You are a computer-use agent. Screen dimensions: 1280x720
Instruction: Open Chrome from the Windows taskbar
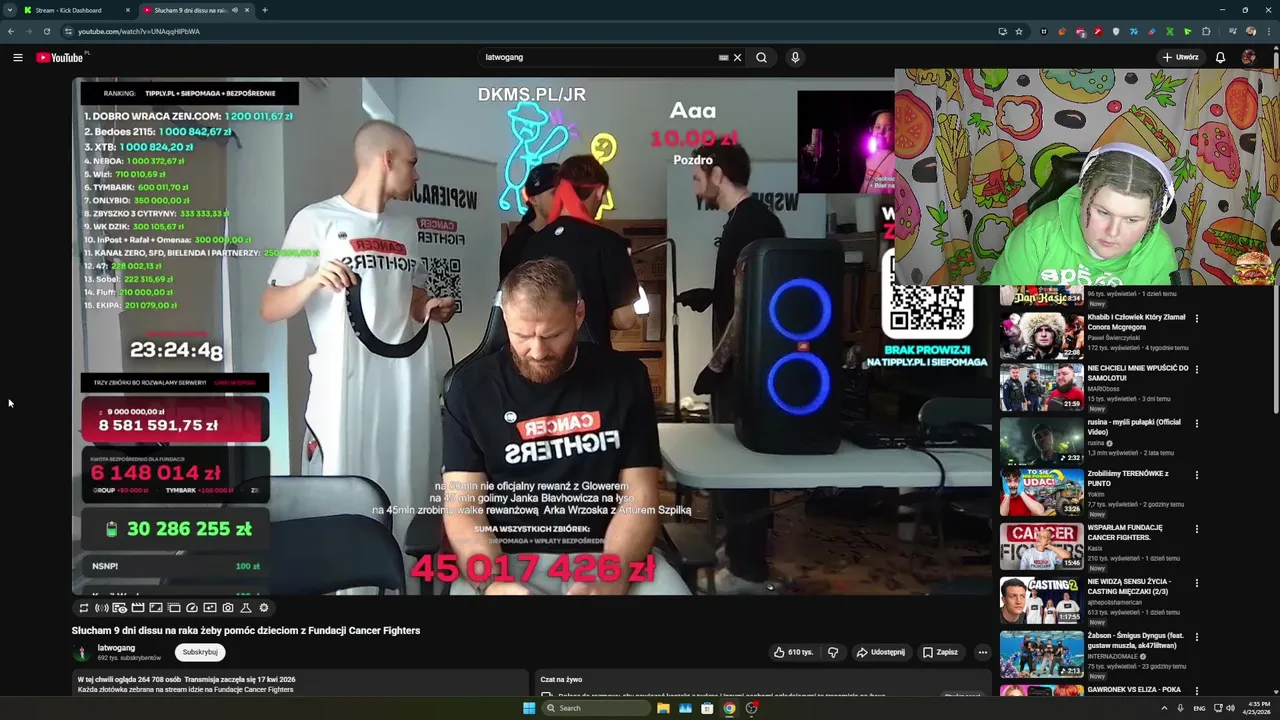pyautogui.click(x=729, y=708)
